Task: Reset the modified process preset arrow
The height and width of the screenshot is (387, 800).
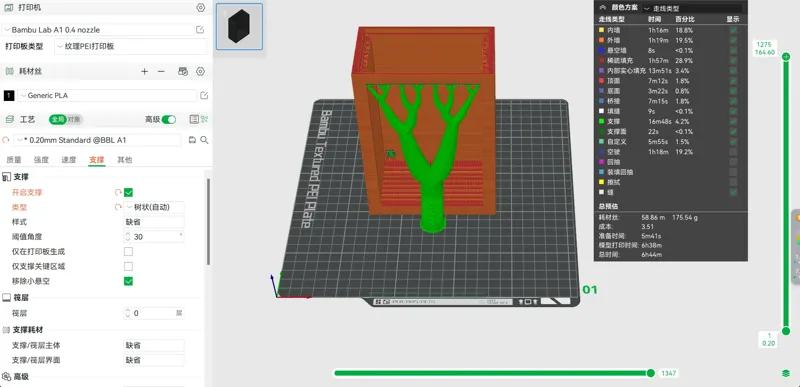Action: tap(6, 140)
